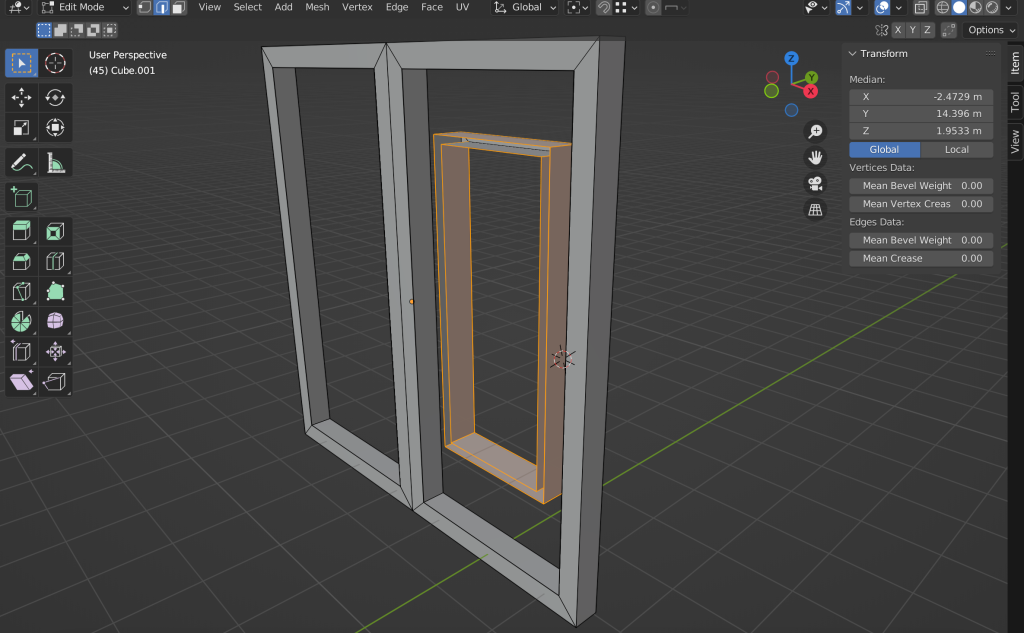
Task: Activate the Annotate pencil tool
Action: pyautogui.click(x=22, y=163)
